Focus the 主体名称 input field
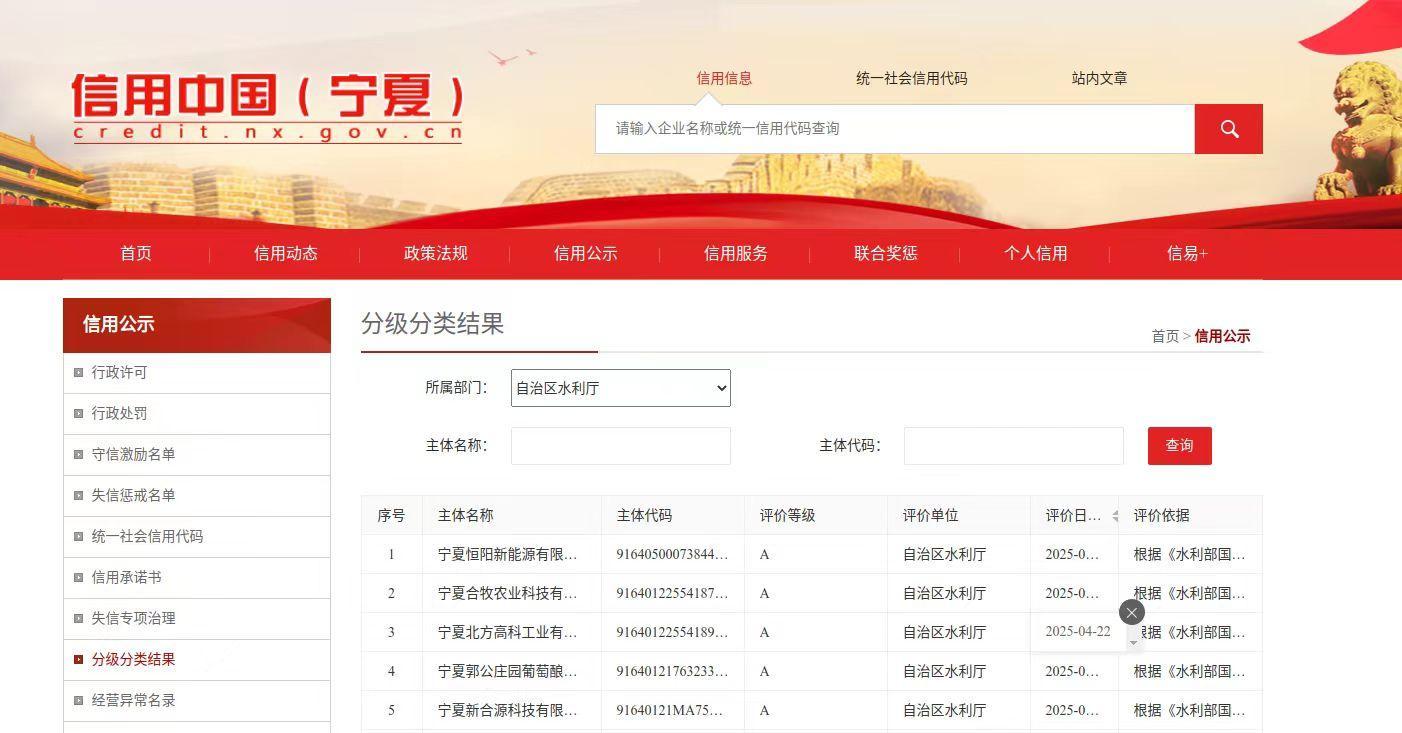The image size is (1402, 733). pyautogui.click(x=620, y=446)
